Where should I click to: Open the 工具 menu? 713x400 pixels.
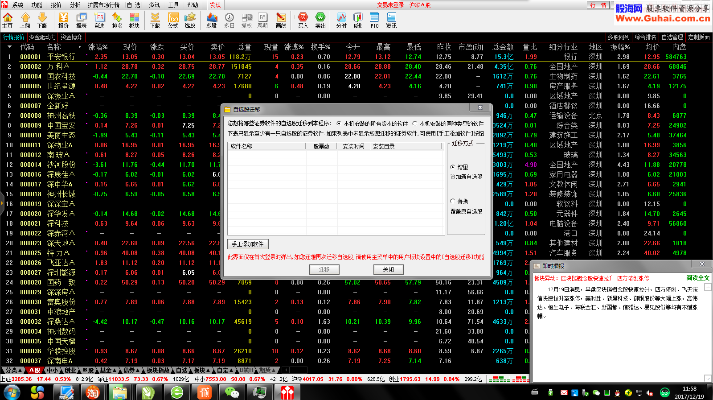(174, 5)
